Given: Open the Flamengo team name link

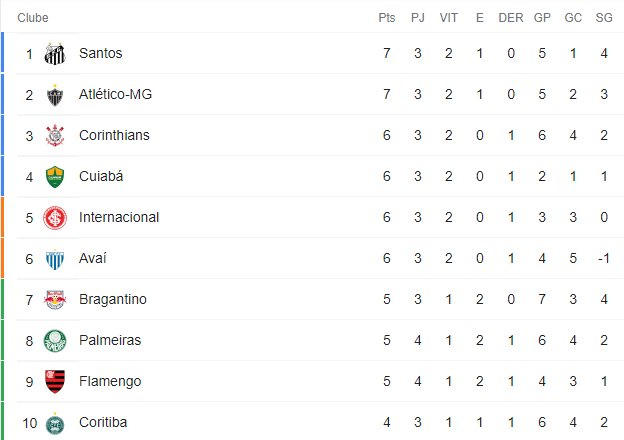Looking at the screenshot, I should point(110,381).
